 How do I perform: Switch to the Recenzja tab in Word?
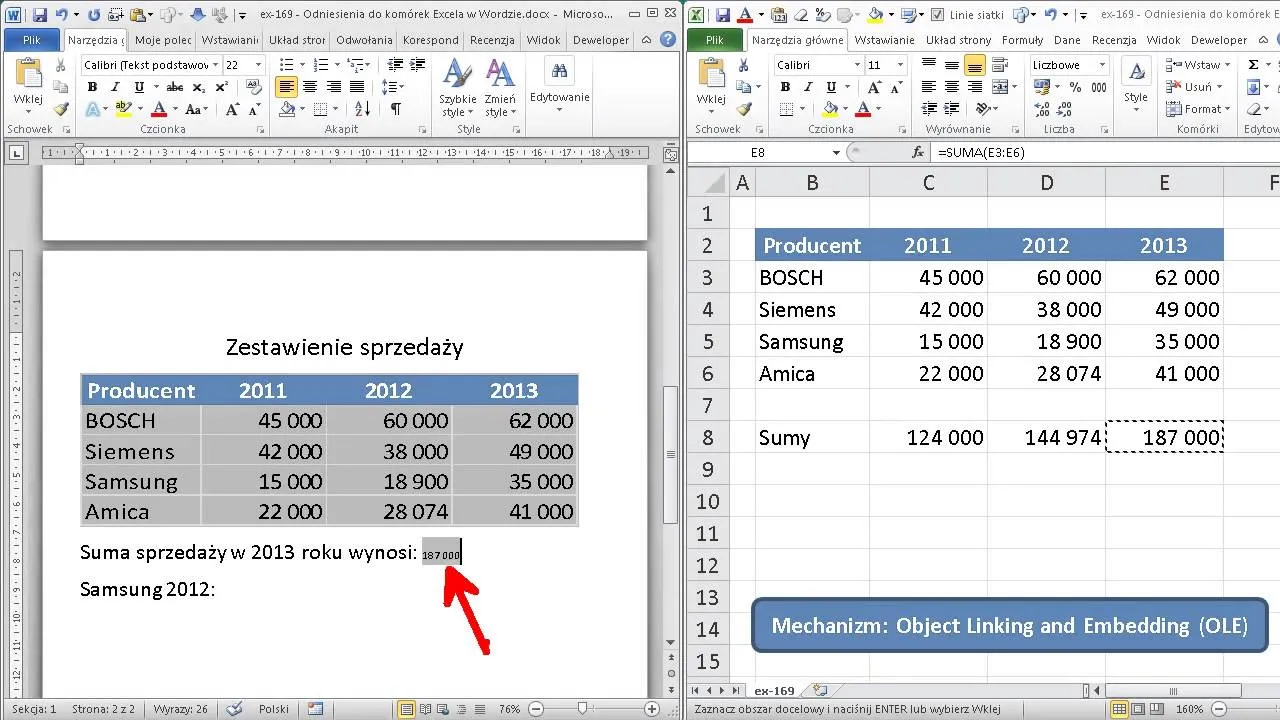[491, 40]
